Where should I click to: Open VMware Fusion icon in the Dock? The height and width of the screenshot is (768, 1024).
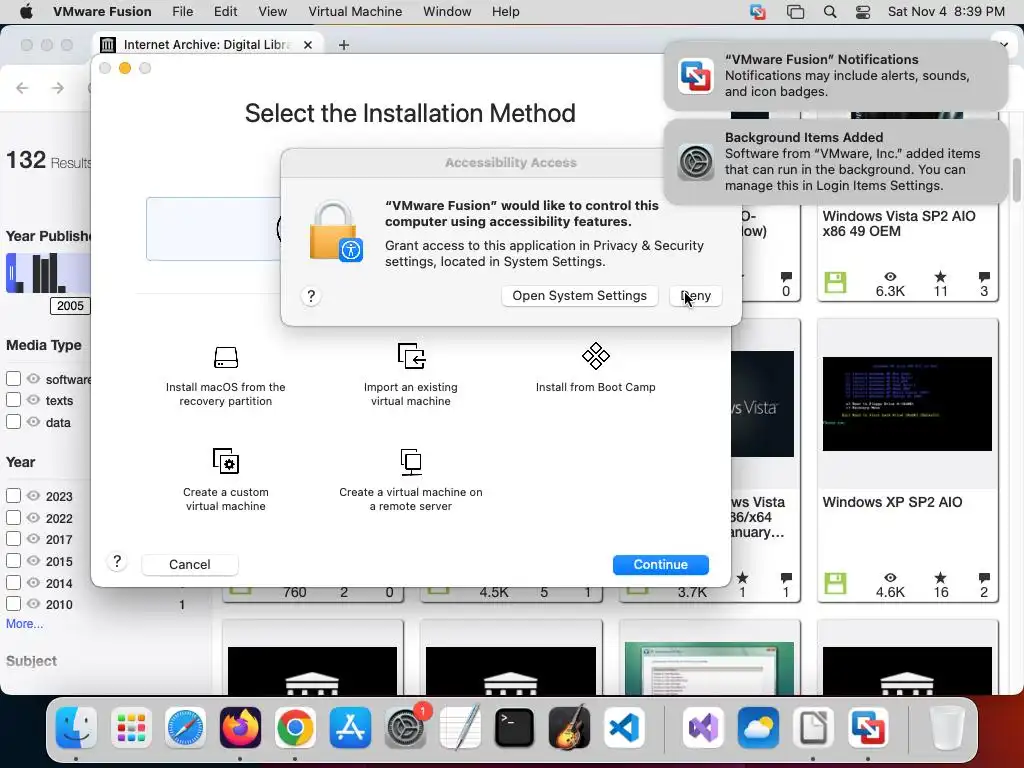(868, 728)
